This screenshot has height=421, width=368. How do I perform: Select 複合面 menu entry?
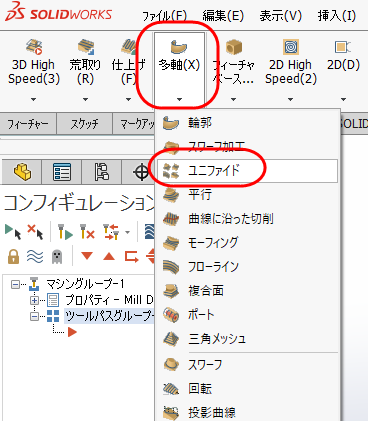pos(247,291)
